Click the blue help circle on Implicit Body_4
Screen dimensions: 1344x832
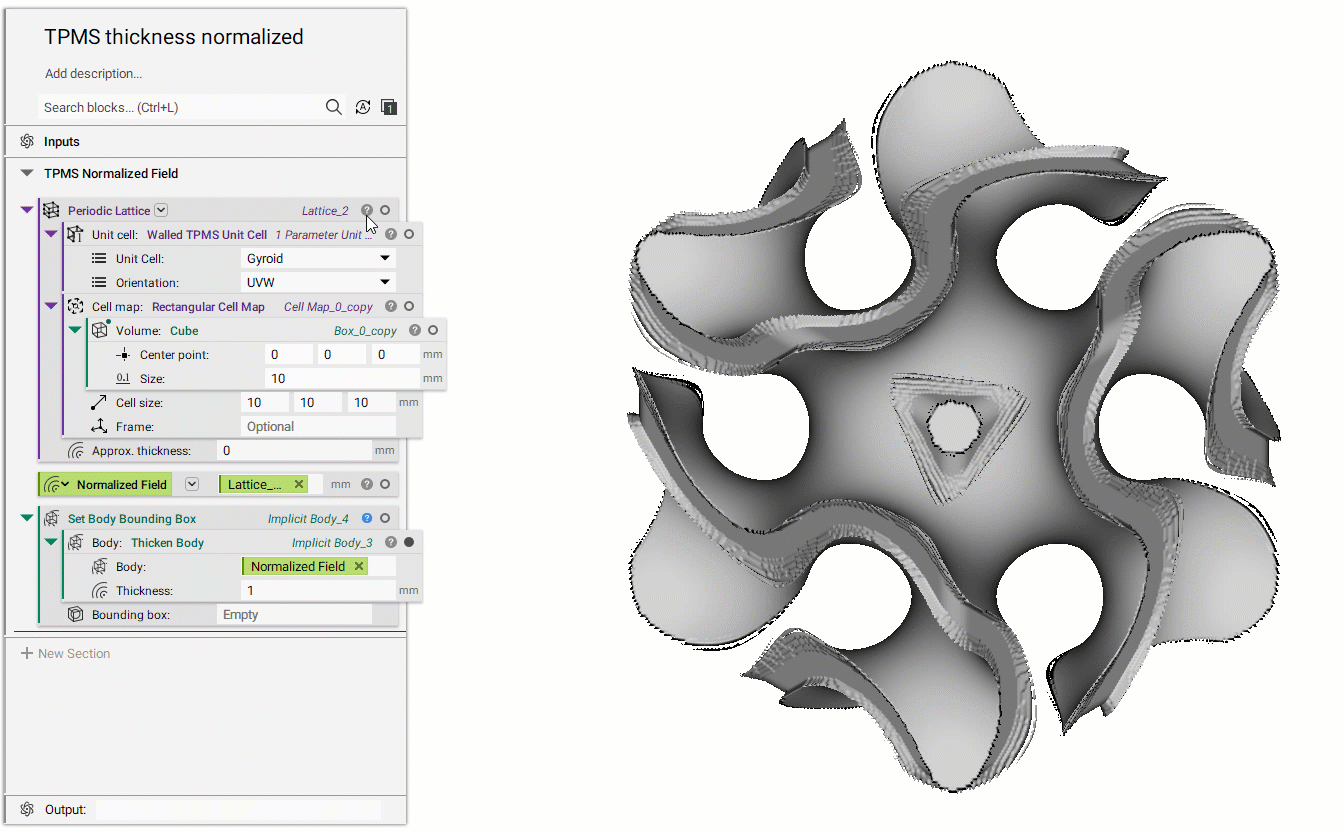tap(366, 518)
